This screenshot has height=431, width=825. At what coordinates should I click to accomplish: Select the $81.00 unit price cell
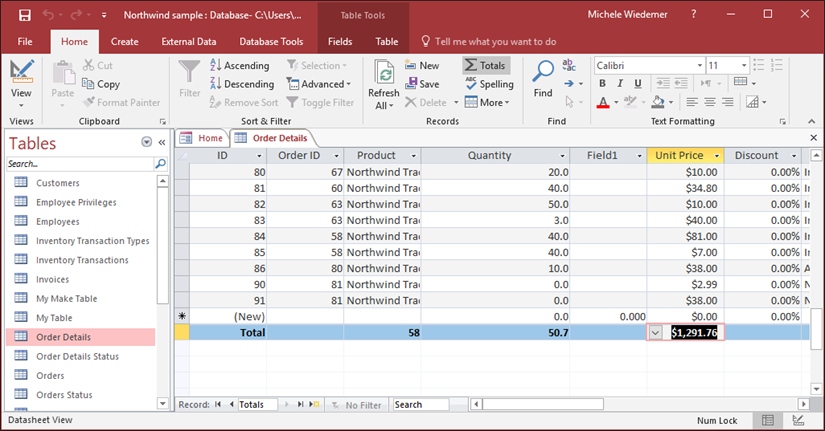(x=686, y=236)
